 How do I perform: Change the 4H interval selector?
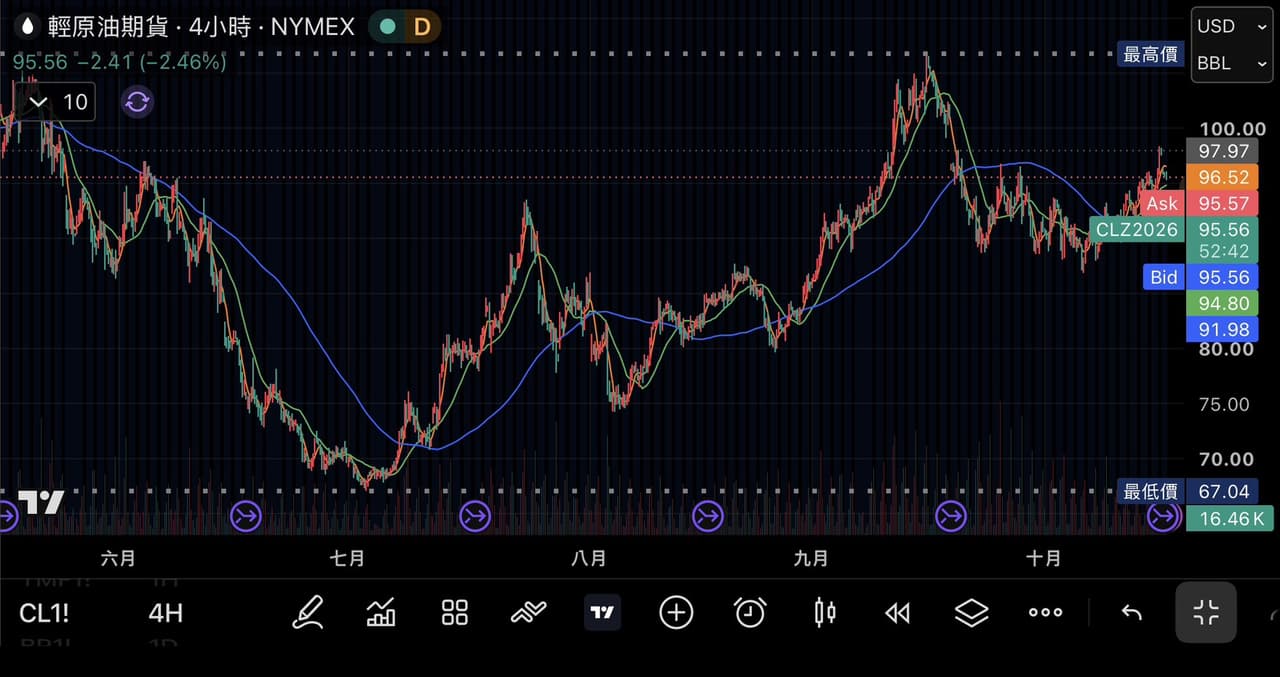[x=165, y=613]
